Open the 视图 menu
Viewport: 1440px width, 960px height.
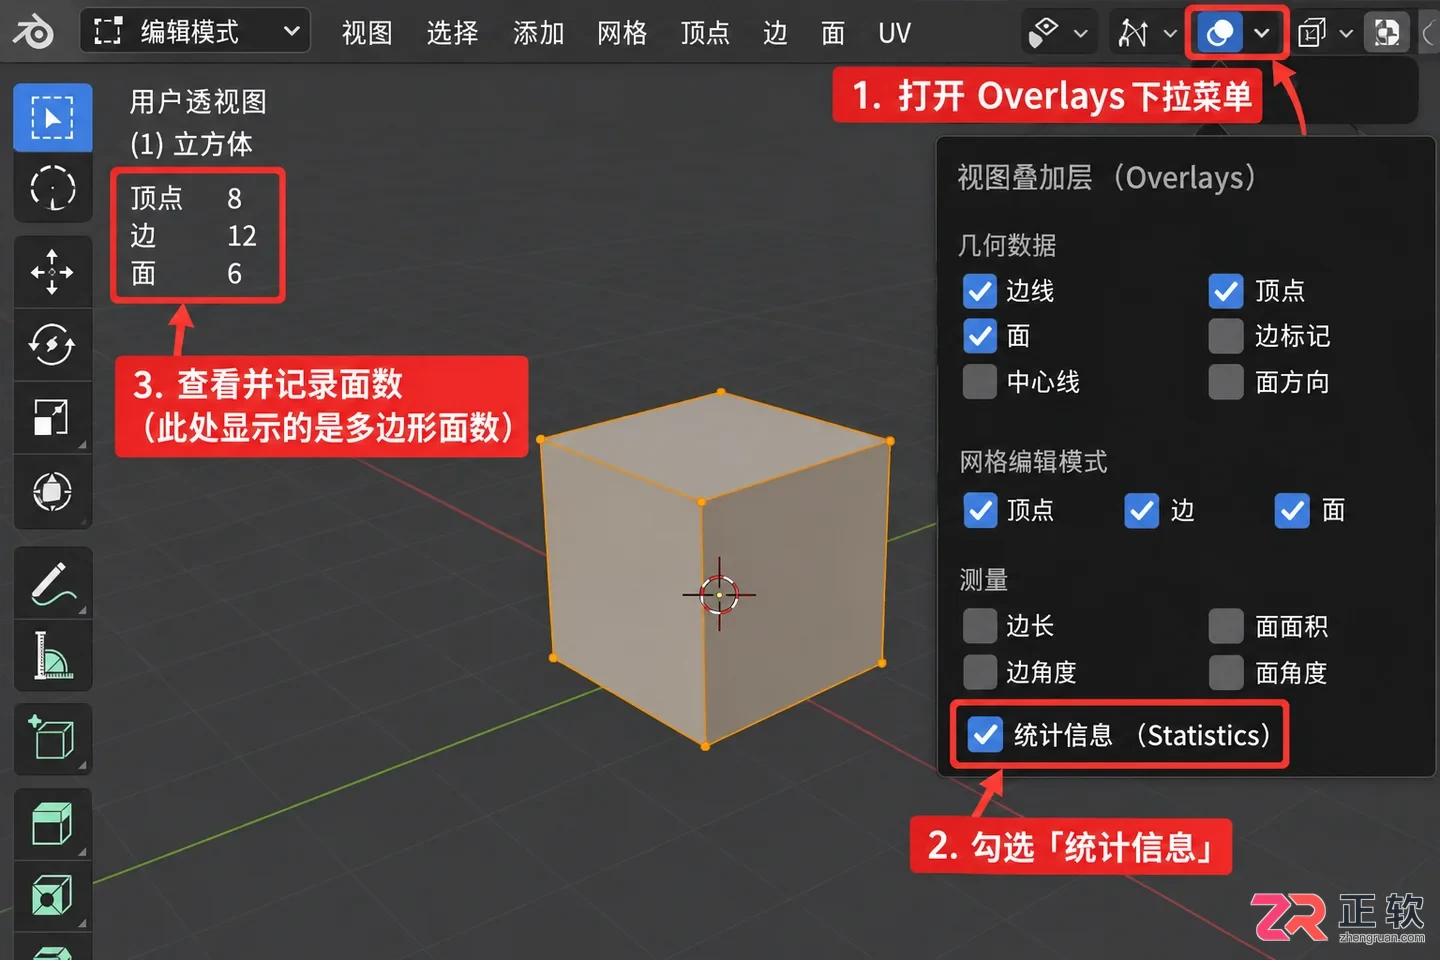click(x=367, y=33)
